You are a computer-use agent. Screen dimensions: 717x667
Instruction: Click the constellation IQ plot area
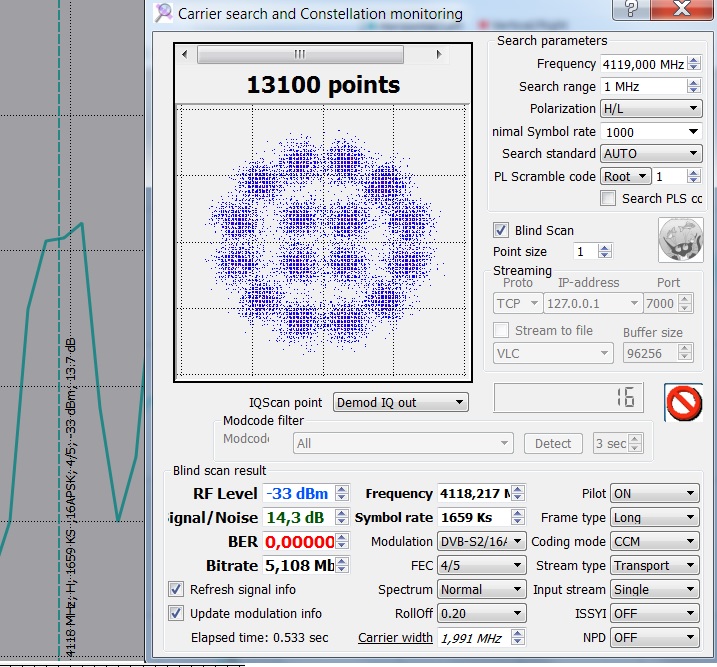[x=323, y=240]
